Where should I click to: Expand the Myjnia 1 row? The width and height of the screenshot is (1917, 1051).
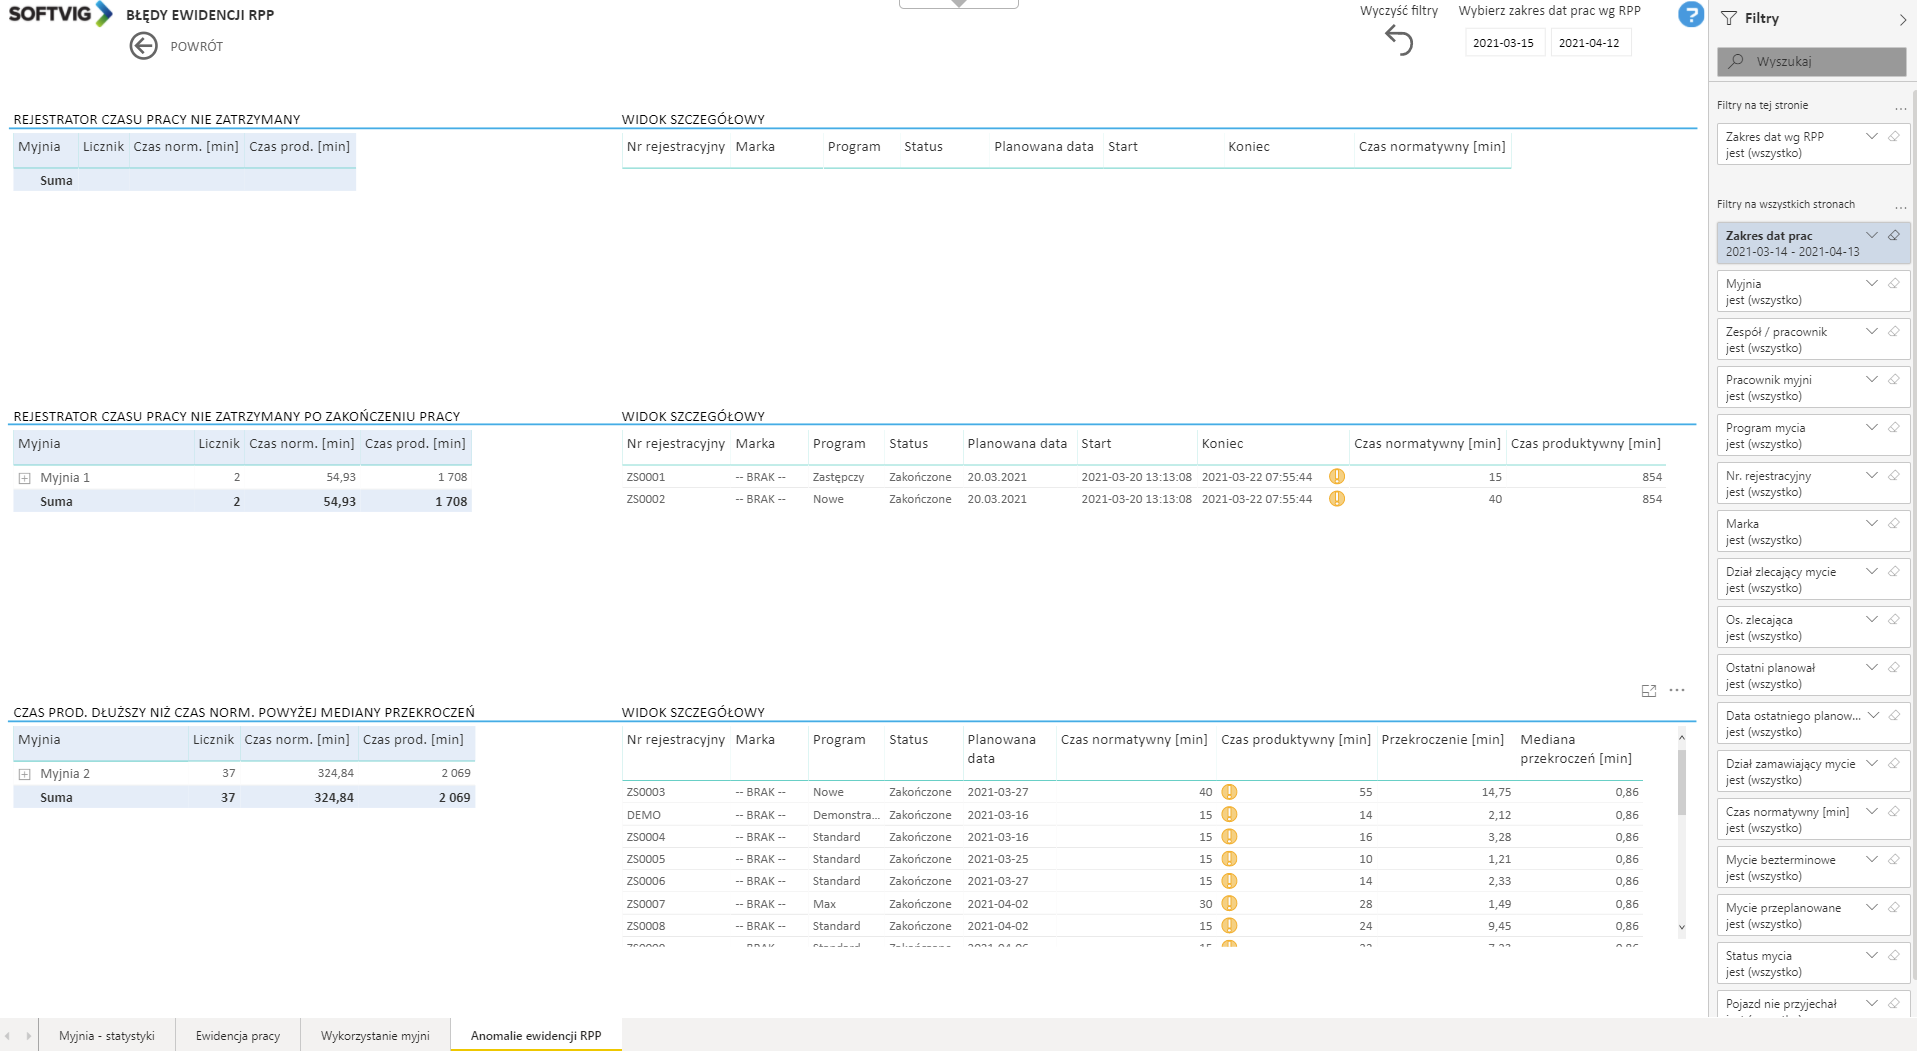coord(25,478)
